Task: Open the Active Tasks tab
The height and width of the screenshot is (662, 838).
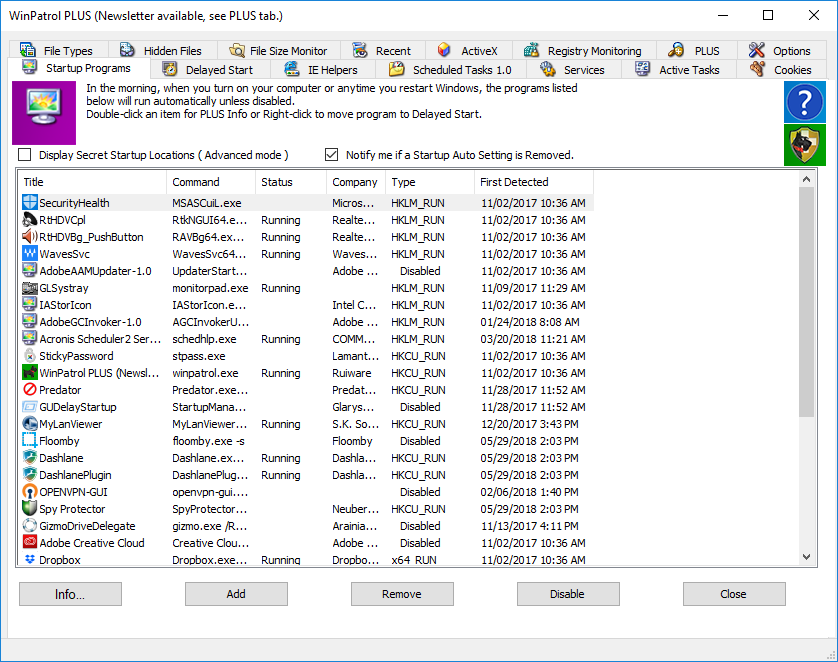Action: click(x=679, y=69)
